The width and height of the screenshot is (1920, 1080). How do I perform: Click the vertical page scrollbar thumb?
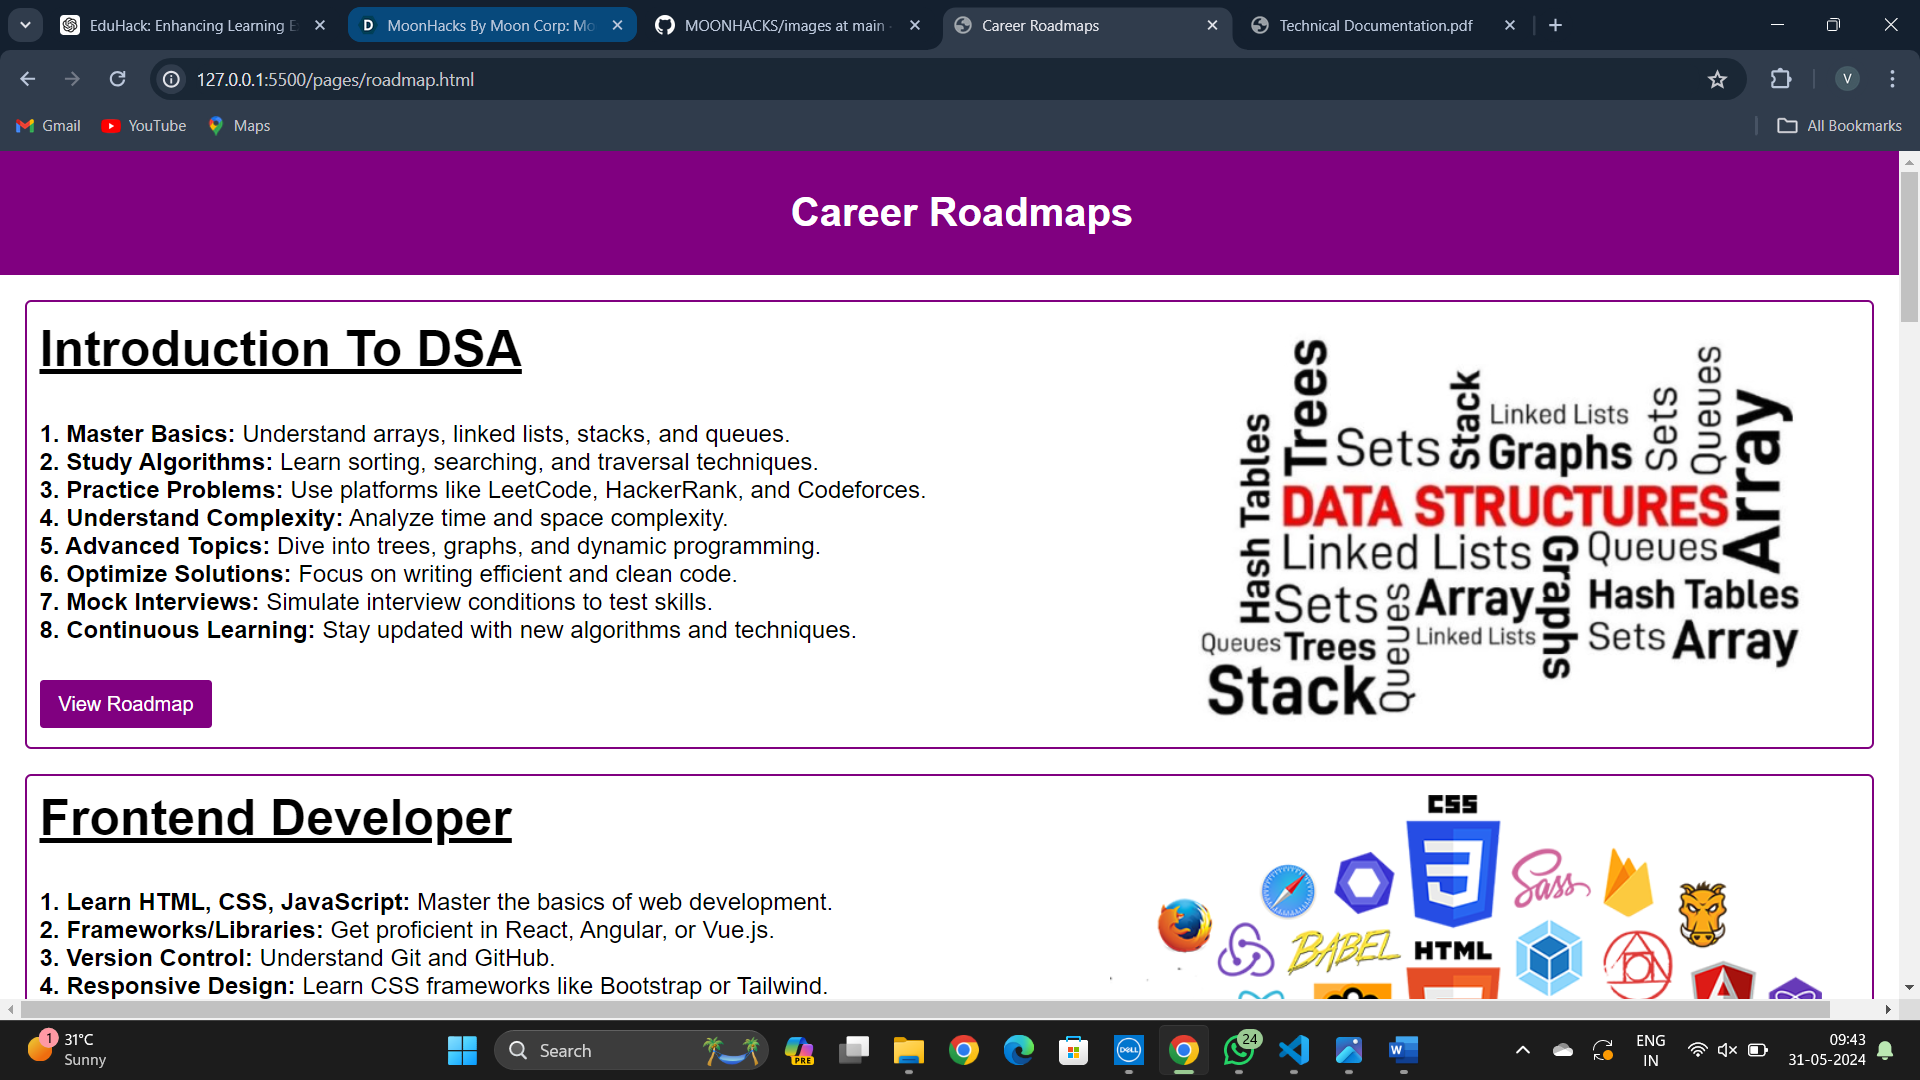click(x=1909, y=245)
